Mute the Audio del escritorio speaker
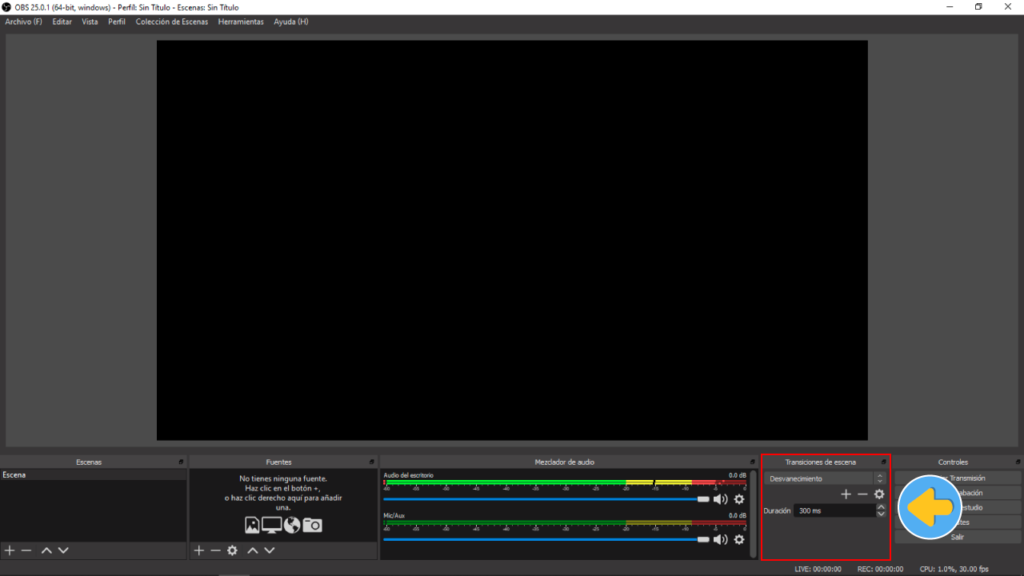The width and height of the screenshot is (1024, 576). tap(720, 499)
